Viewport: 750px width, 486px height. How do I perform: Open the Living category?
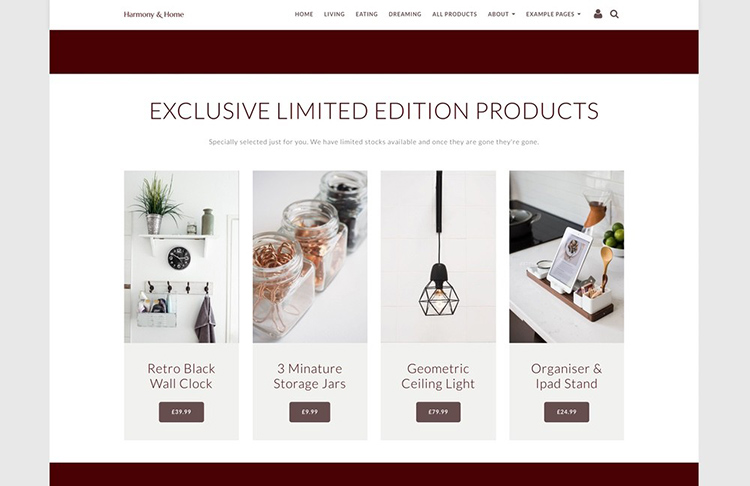(334, 14)
